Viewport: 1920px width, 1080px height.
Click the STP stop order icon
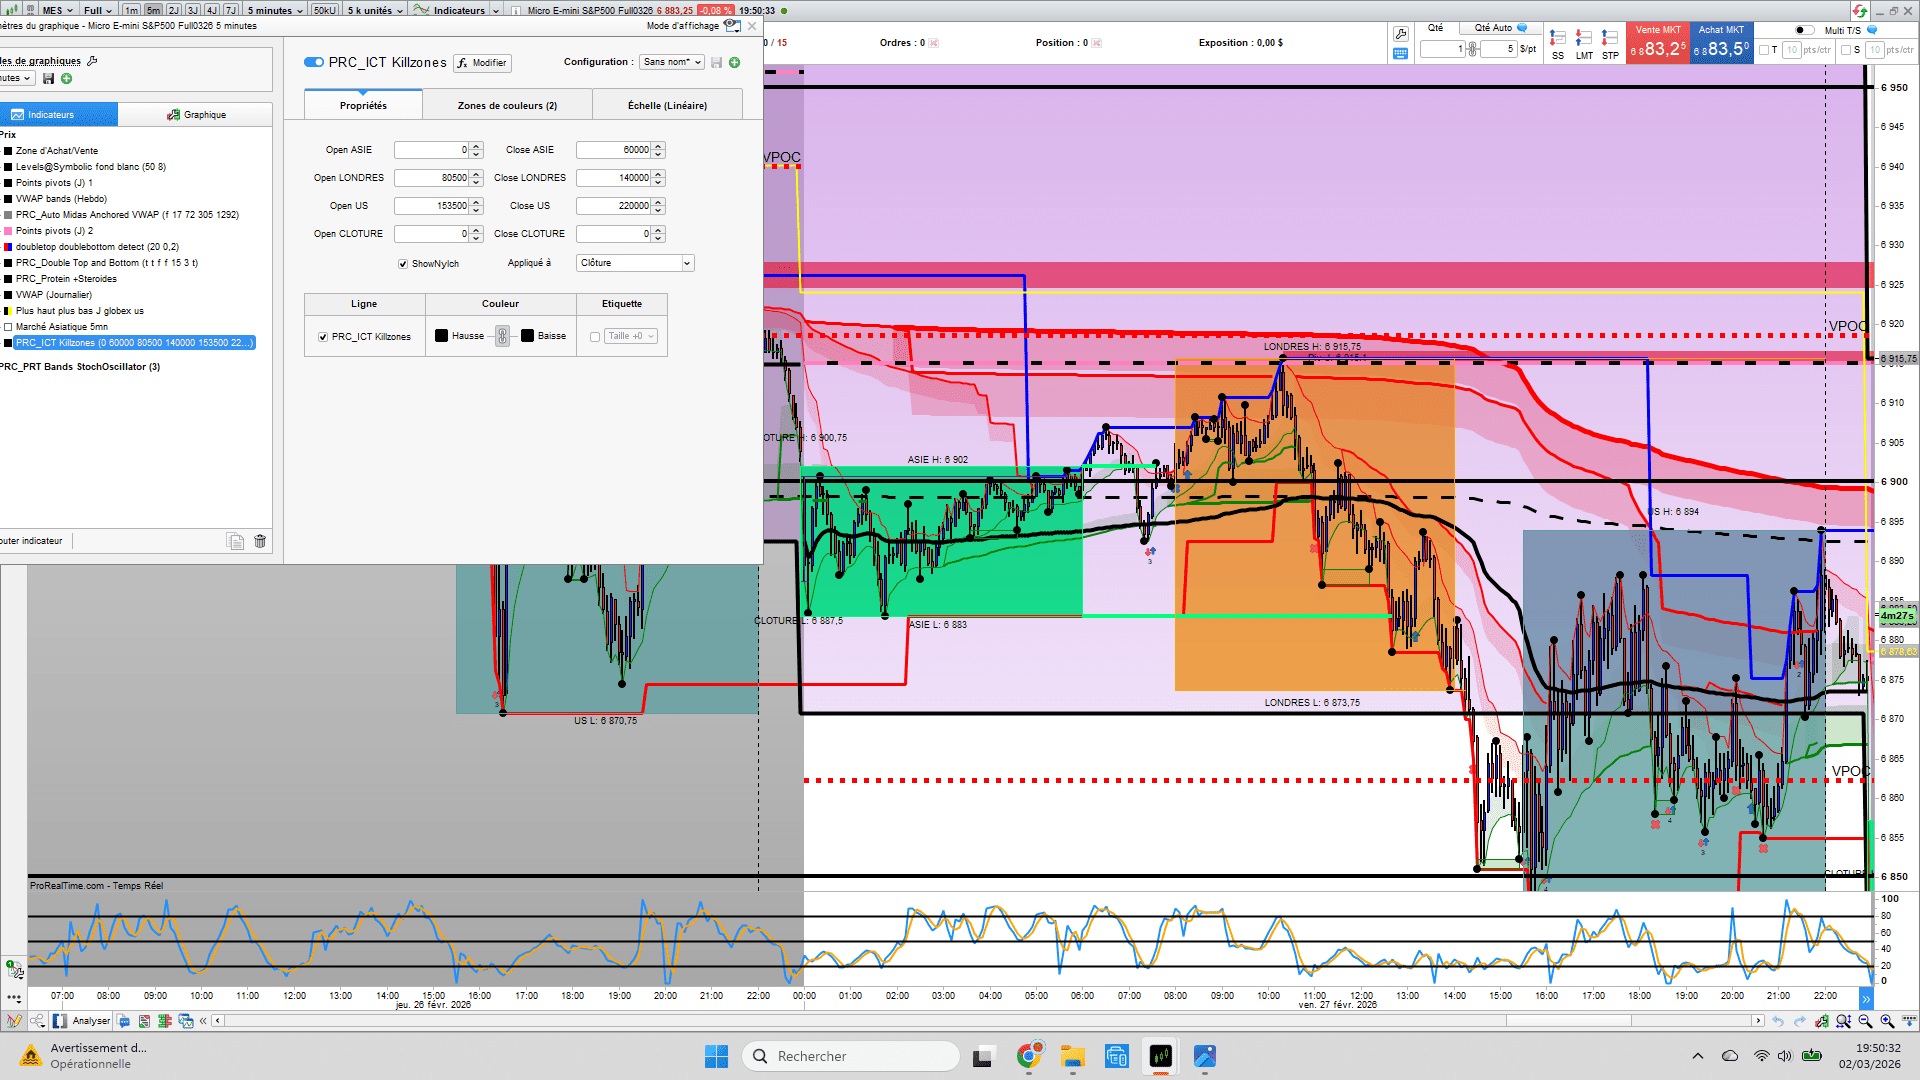[1609, 39]
